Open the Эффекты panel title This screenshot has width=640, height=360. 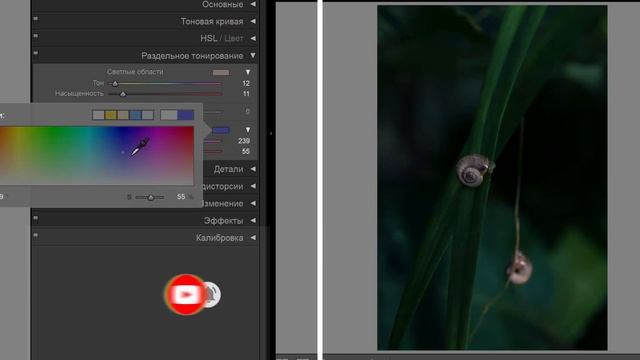click(223, 220)
